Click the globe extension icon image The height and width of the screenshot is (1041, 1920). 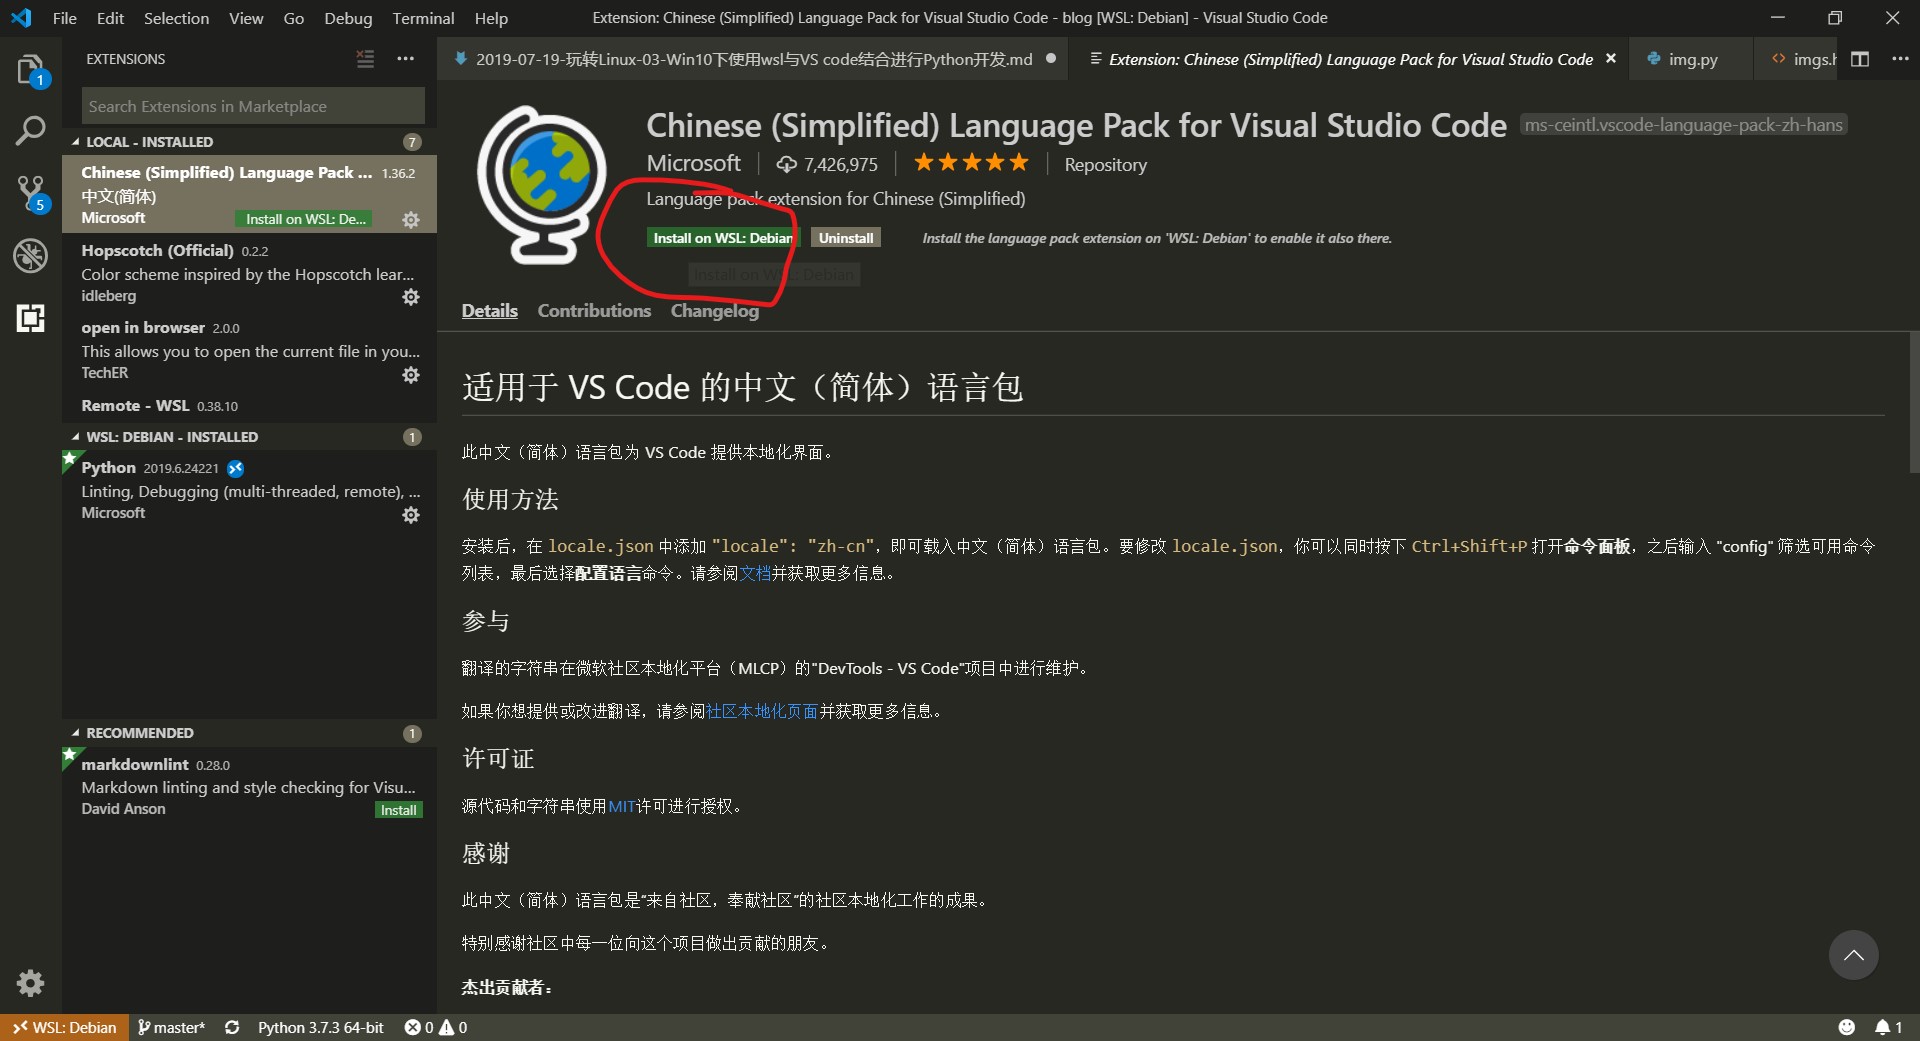tap(542, 185)
